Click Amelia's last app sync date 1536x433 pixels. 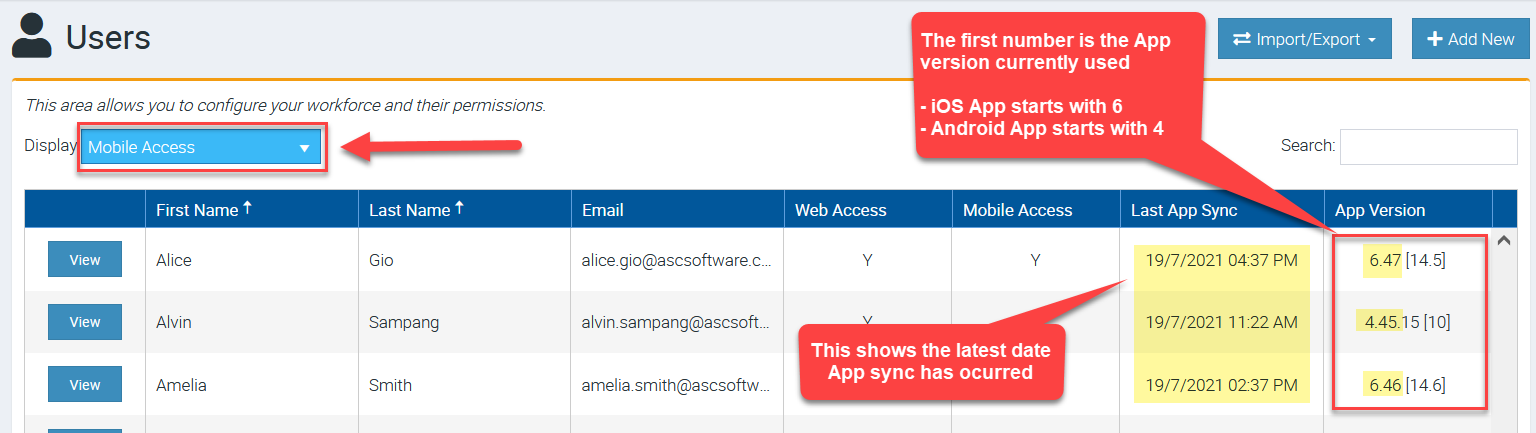click(1221, 384)
